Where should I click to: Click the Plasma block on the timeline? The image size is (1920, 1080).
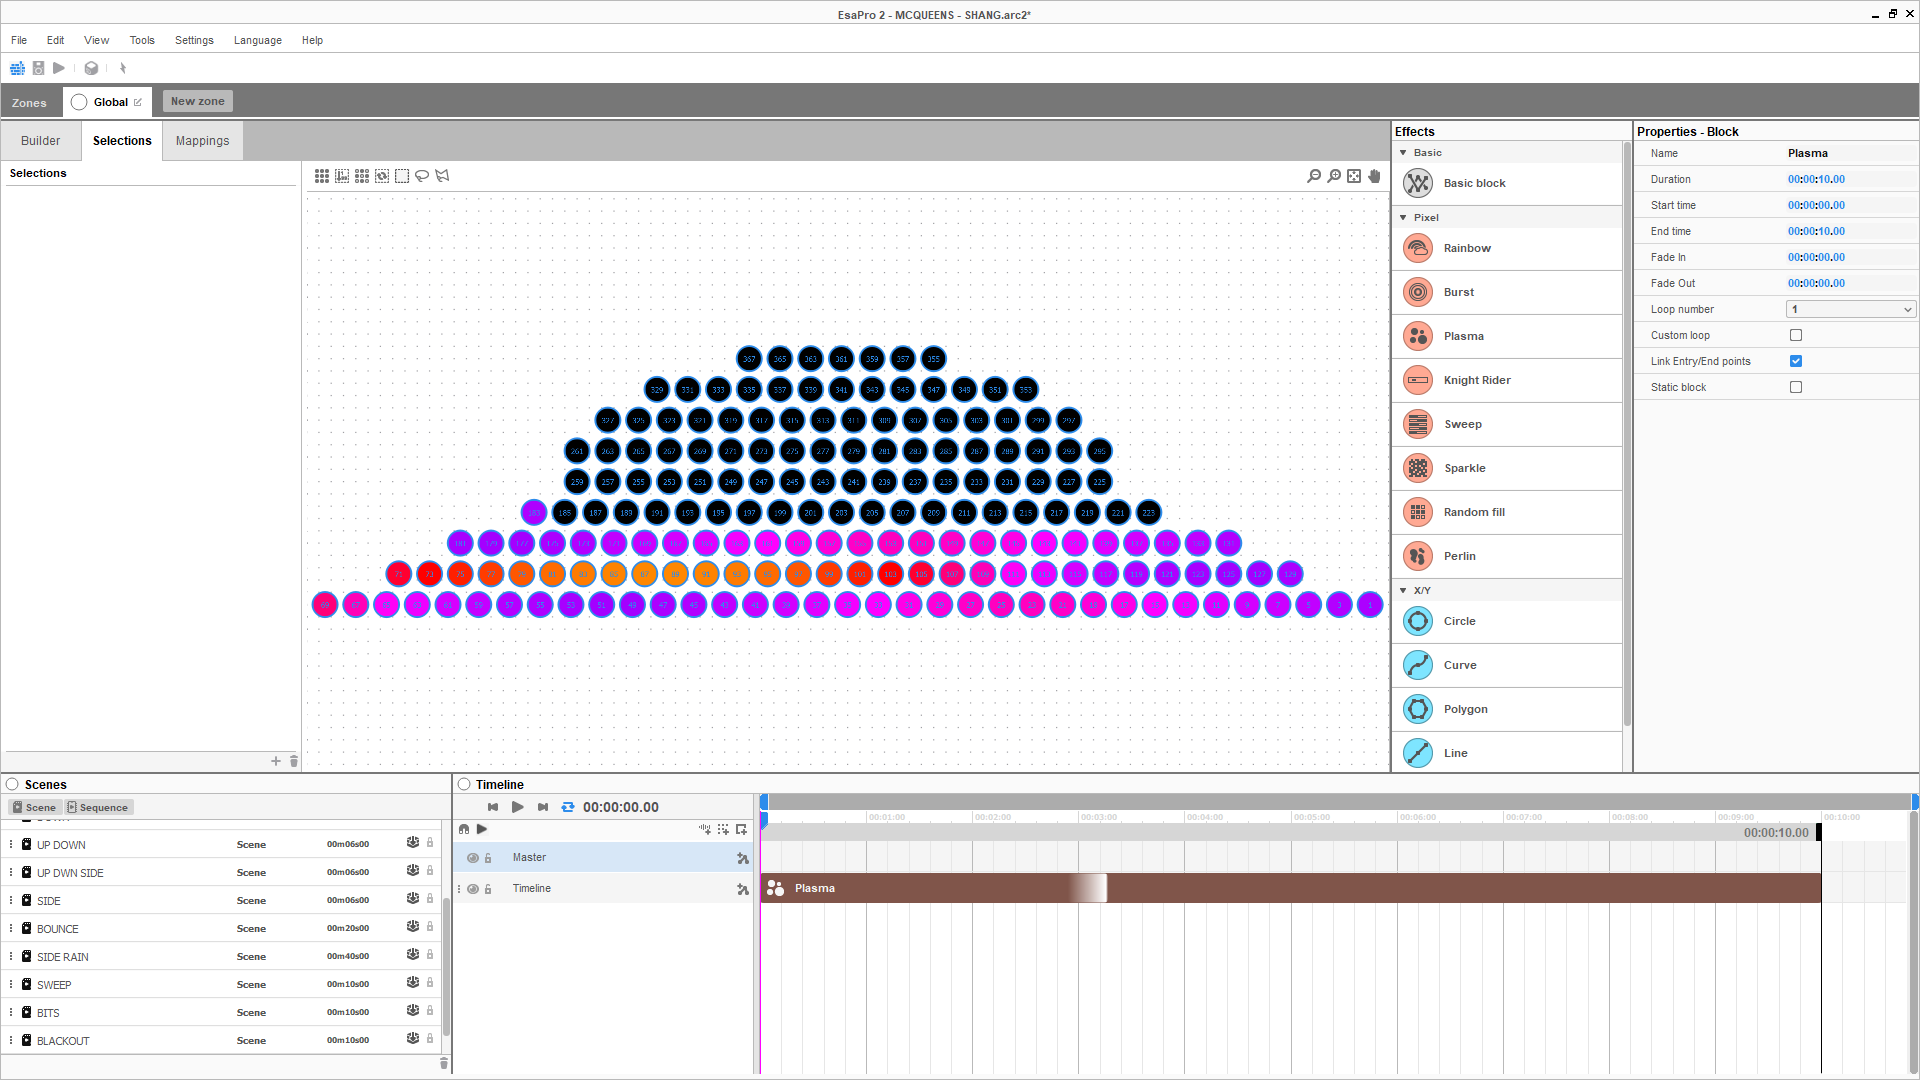(x=1291, y=889)
